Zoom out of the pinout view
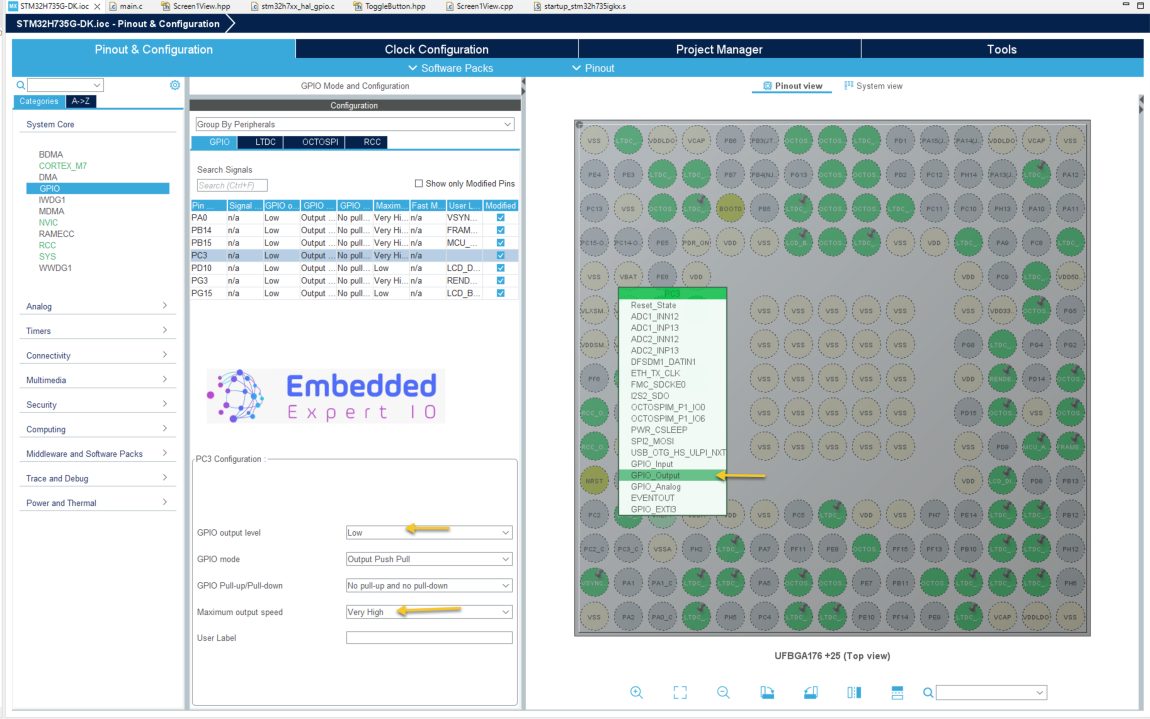This screenshot has width=1150, height=719. tap(722, 692)
